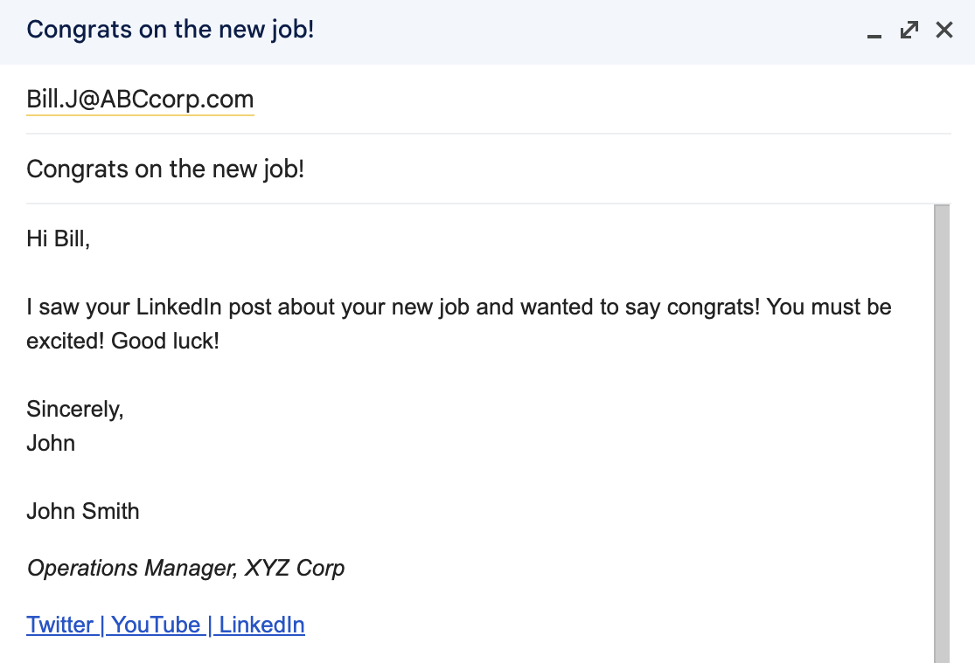Click the "John Smith" signature name
977x664 pixels.
click(x=83, y=511)
